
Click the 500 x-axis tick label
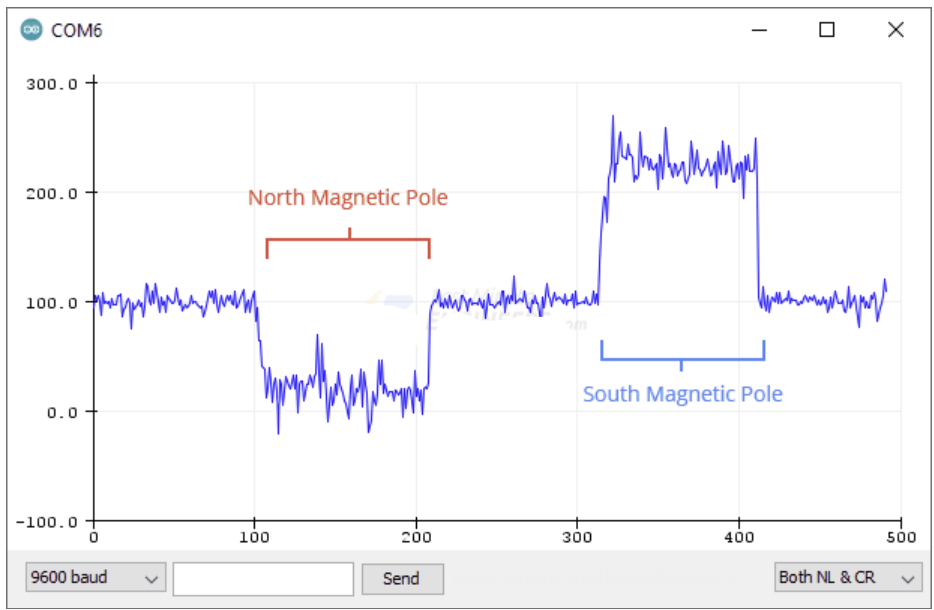(900, 537)
